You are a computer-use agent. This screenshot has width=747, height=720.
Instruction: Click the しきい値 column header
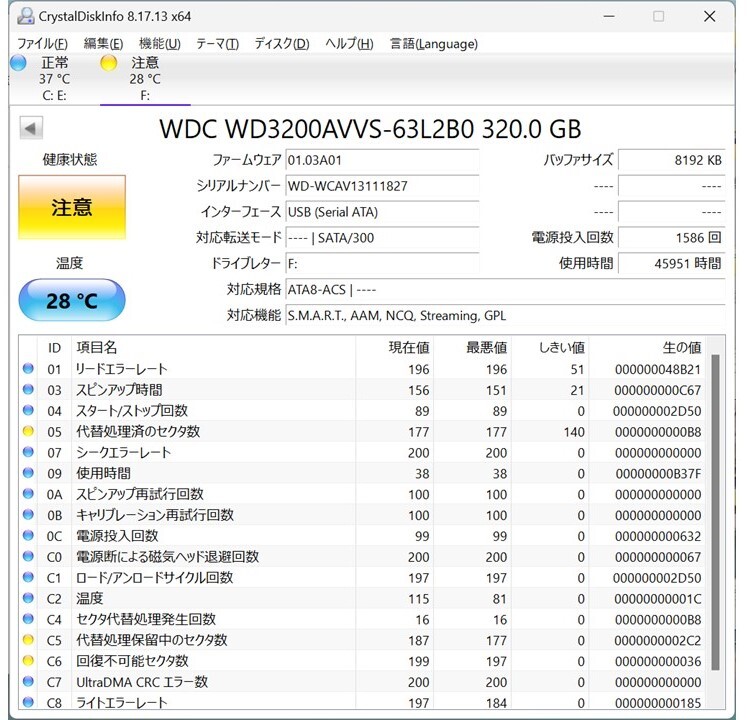coord(550,348)
